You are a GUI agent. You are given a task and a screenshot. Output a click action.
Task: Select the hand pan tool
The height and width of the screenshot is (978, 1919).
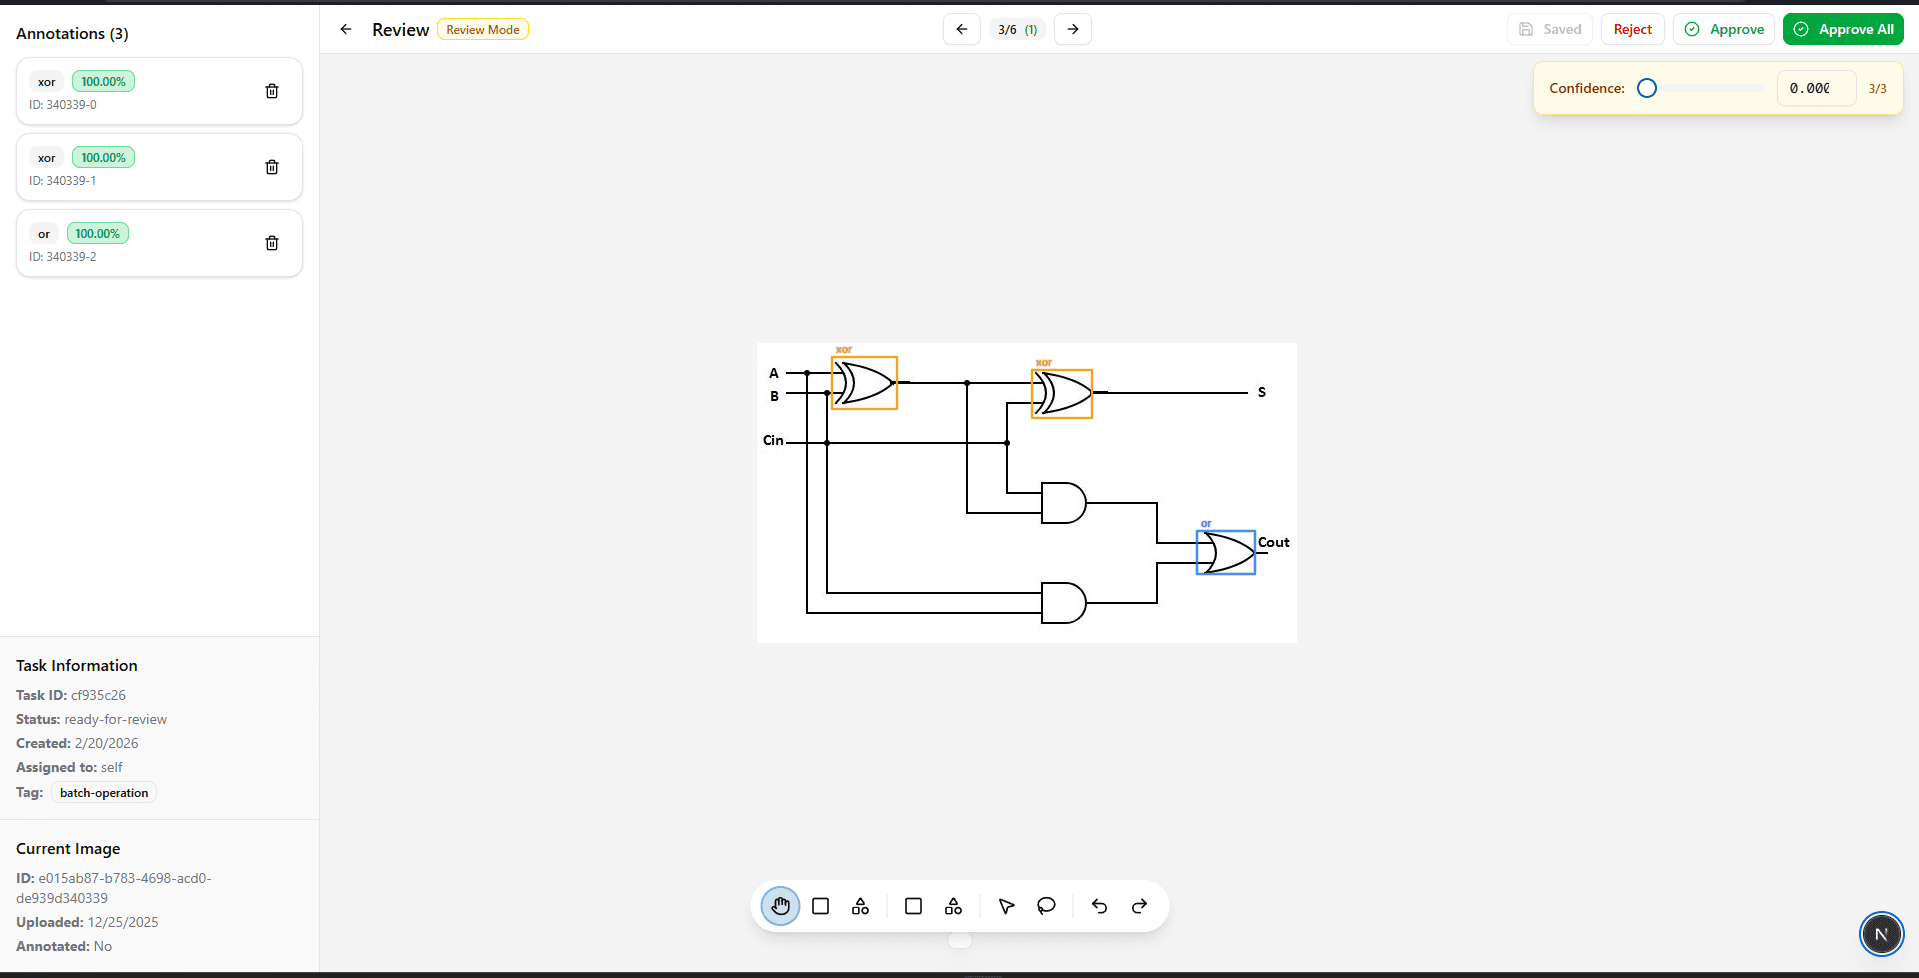point(780,906)
